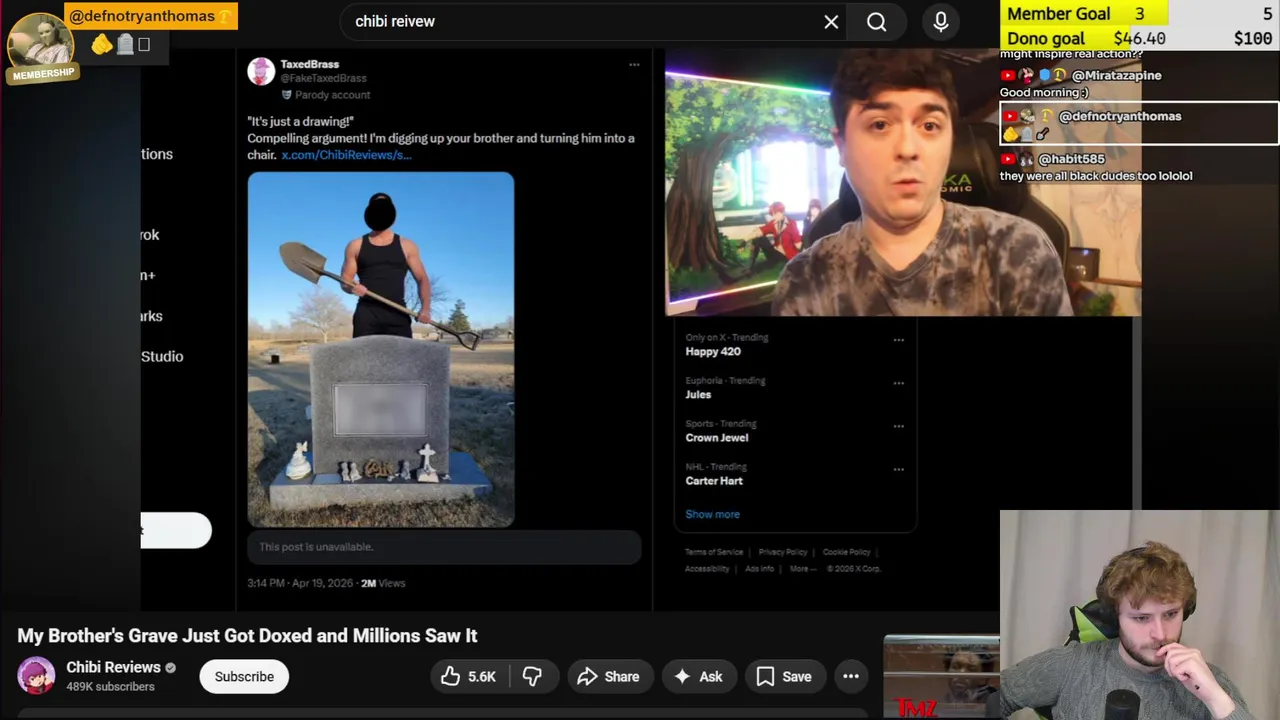Open Privacy Policy footer link
The image size is (1280, 720).
(x=783, y=552)
